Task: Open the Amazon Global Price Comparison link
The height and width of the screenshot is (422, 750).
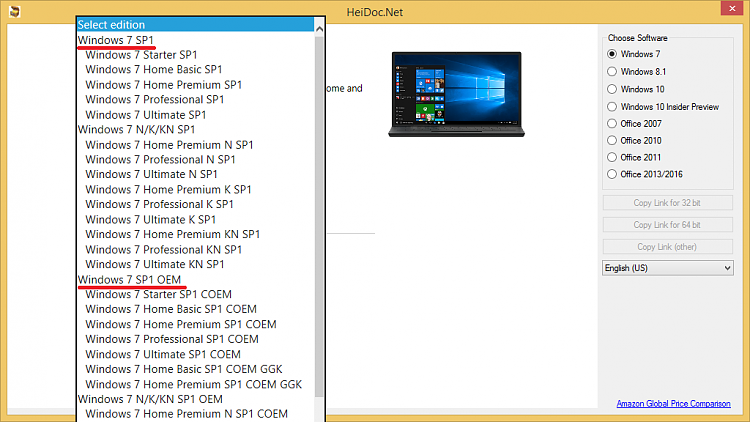Action: tap(673, 404)
